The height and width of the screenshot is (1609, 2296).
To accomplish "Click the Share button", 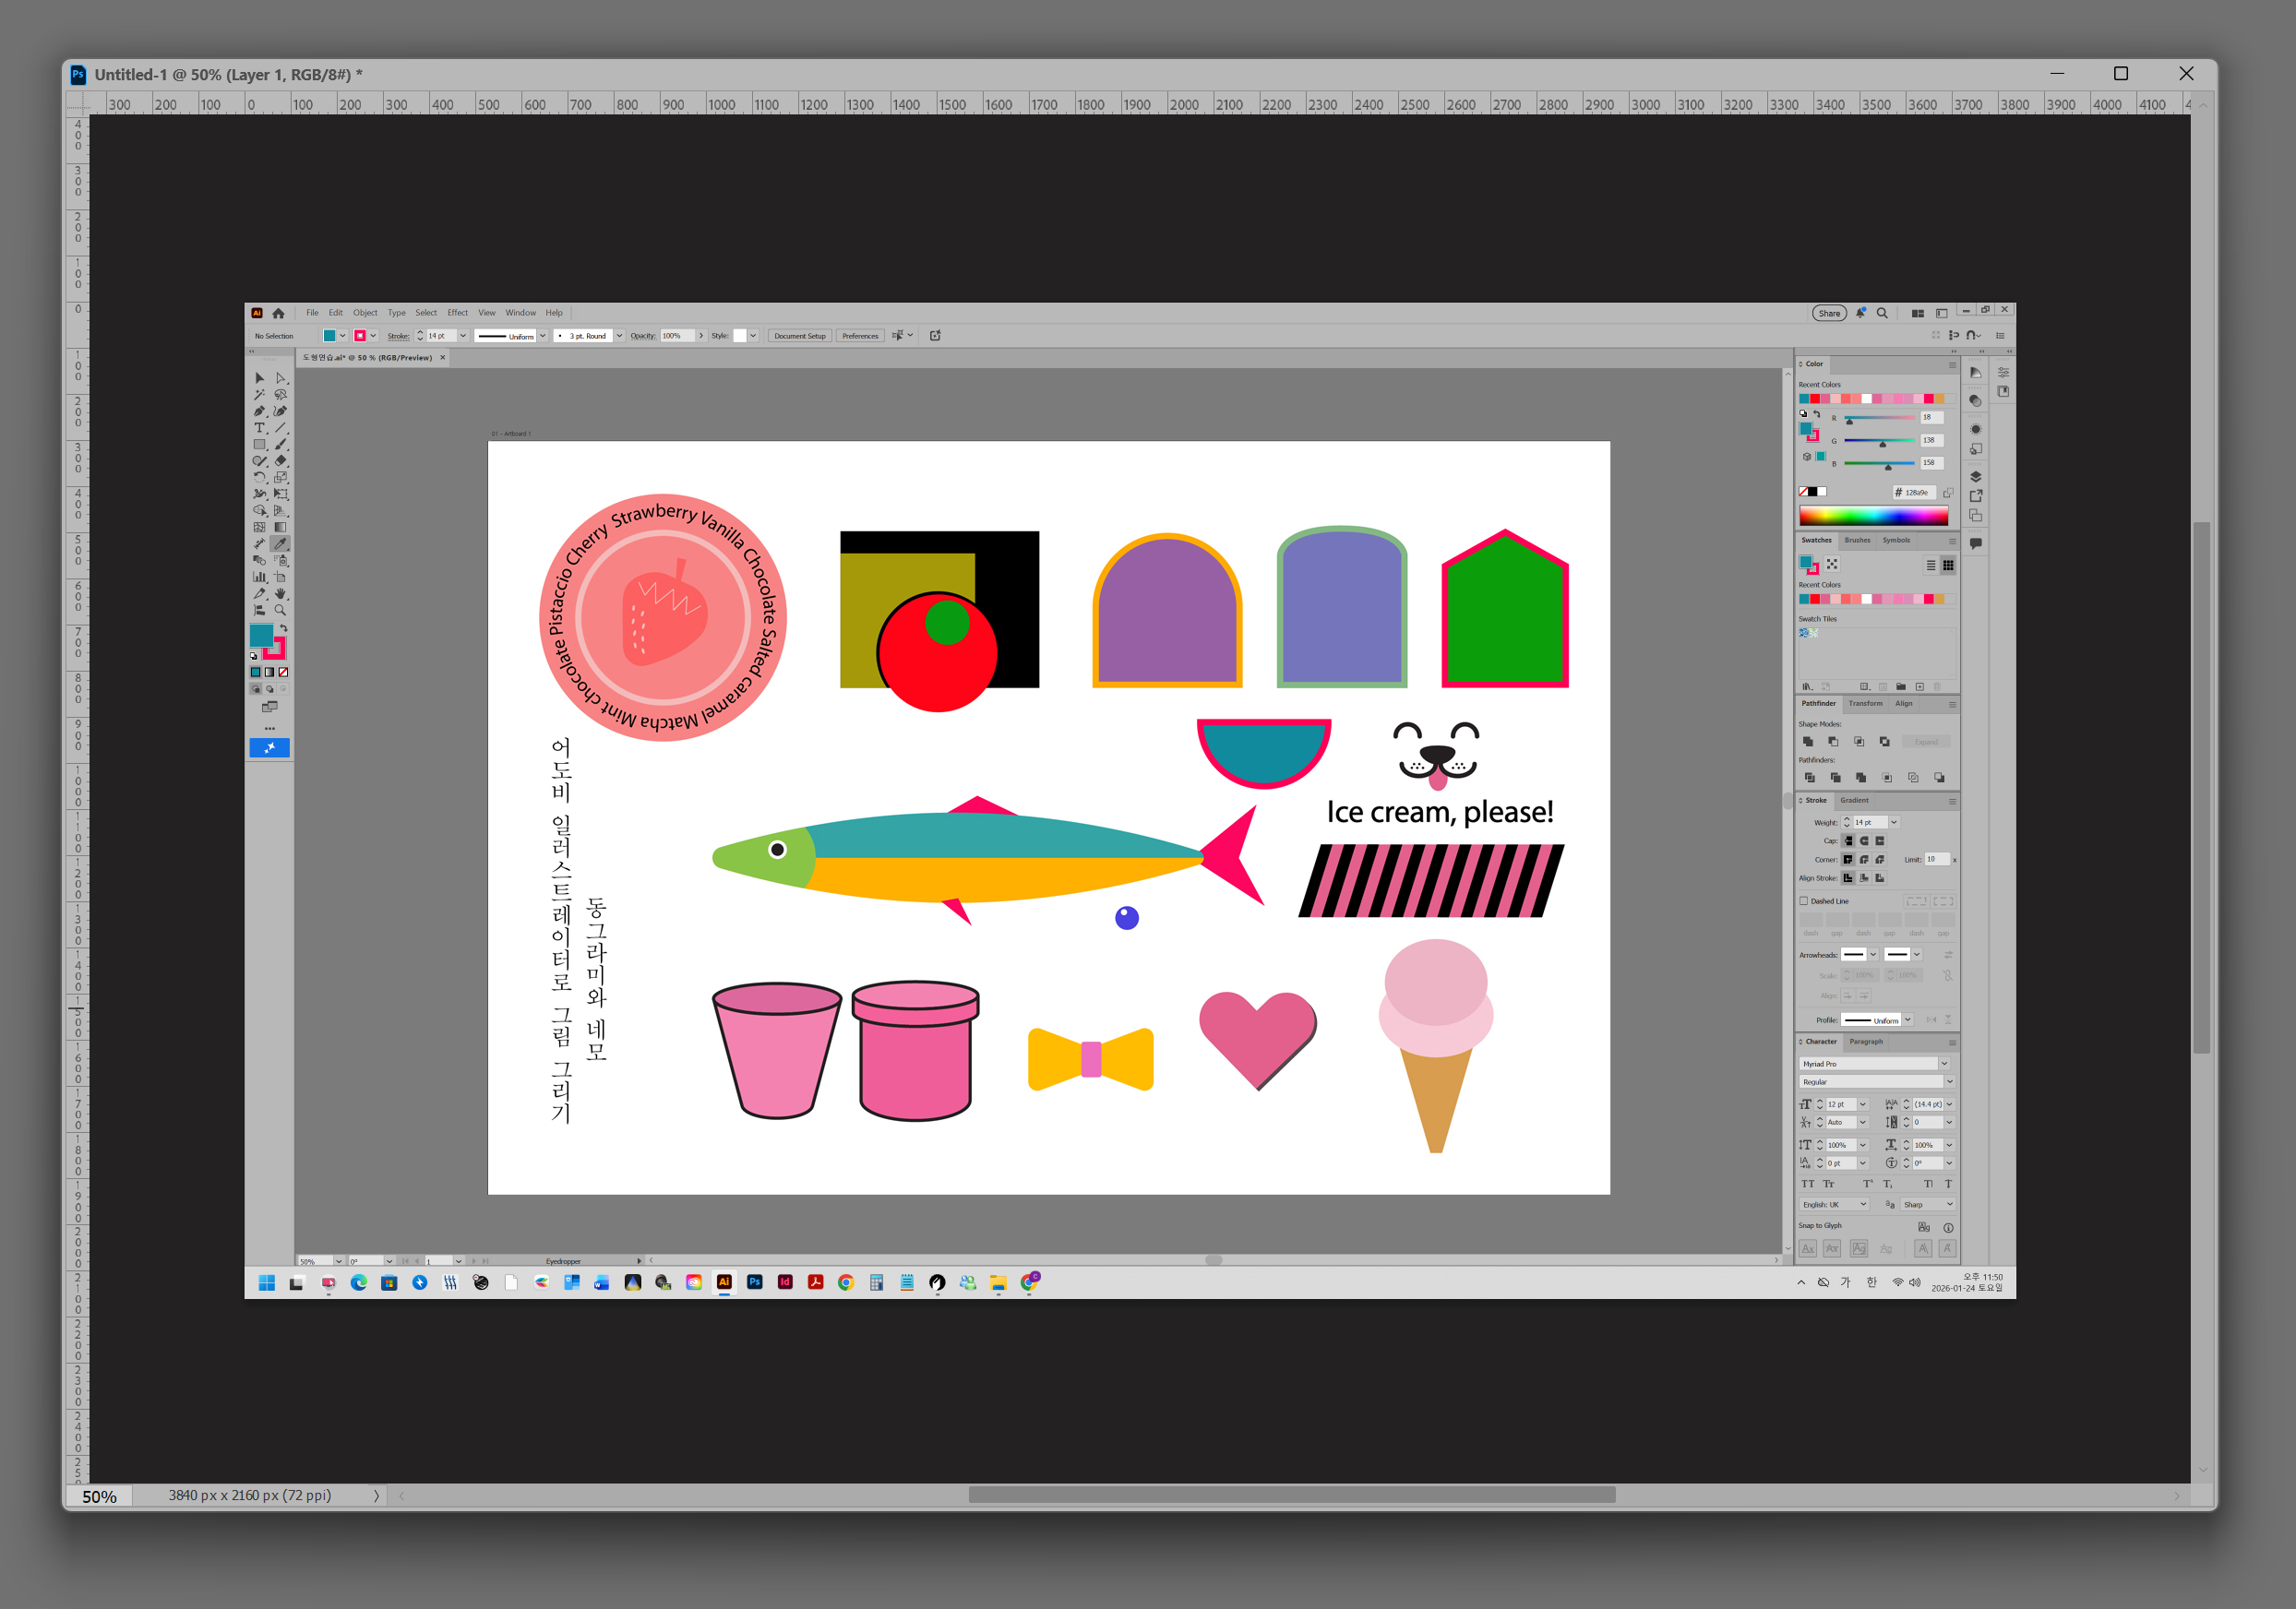I will (x=1829, y=313).
